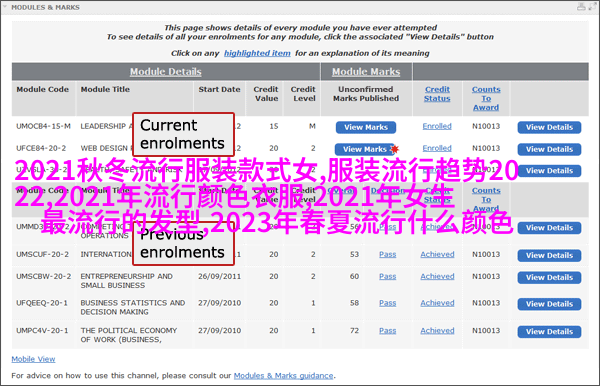Click Pass decision in UMSCBW-20-2 row

(388, 276)
